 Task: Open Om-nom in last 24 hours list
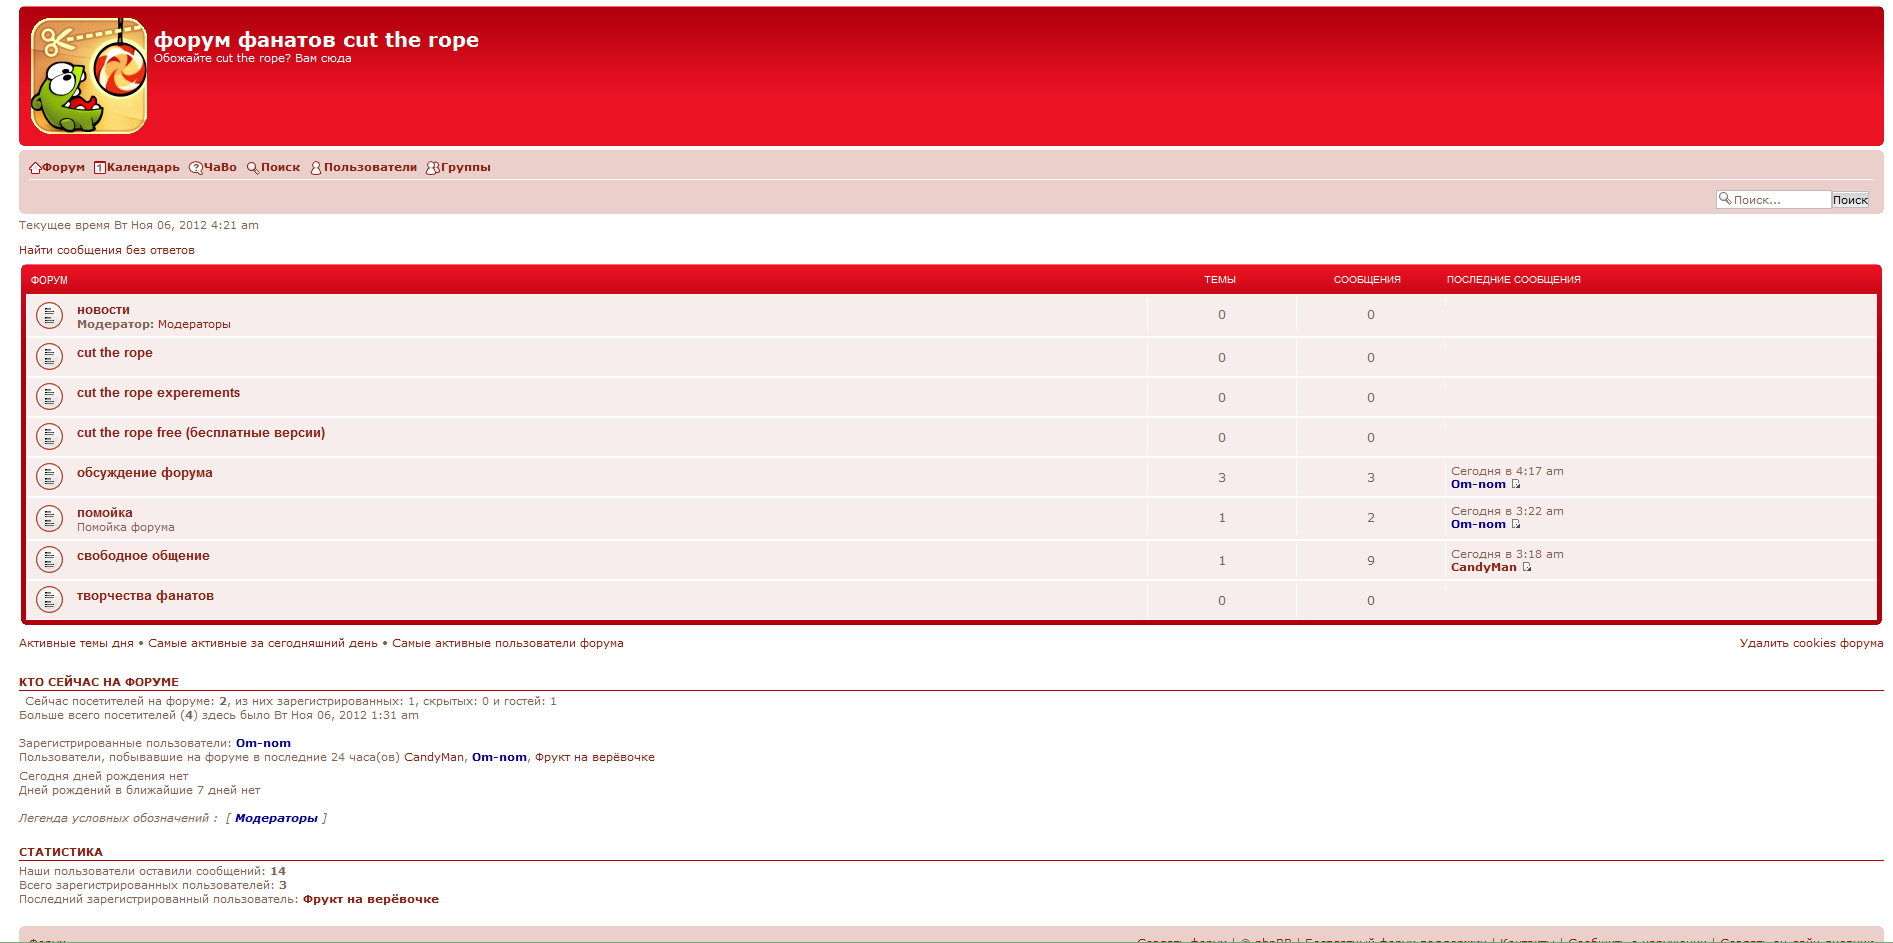point(499,757)
